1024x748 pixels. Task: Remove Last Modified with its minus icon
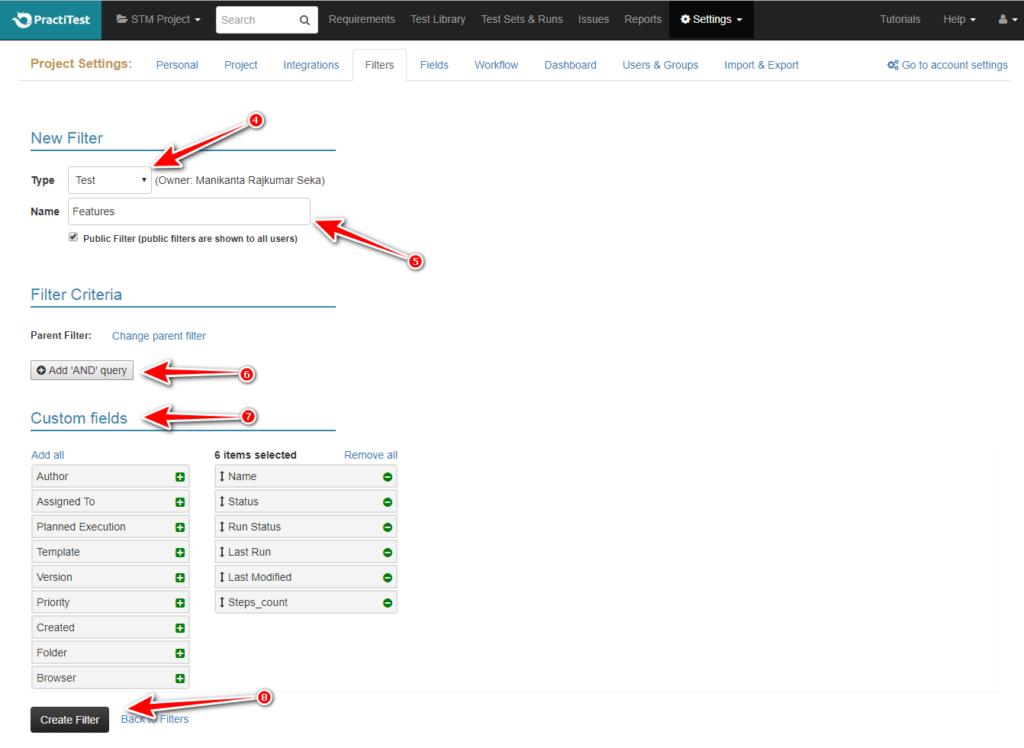[385, 577]
